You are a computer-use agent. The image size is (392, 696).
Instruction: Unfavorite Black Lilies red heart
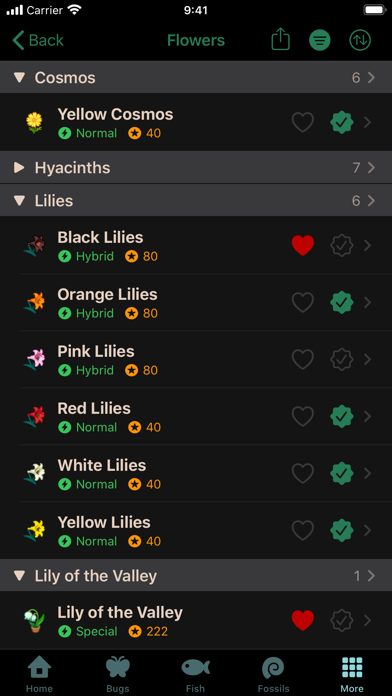(x=303, y=245)
